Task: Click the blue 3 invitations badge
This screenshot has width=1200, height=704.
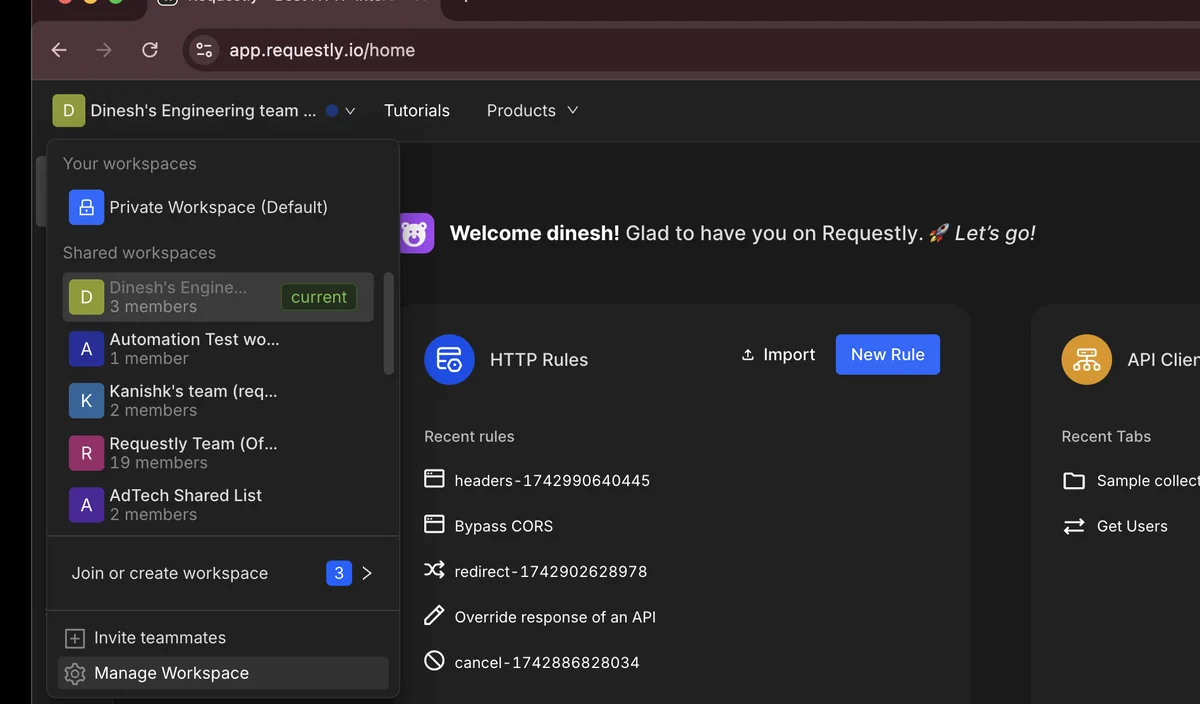Action: (x=339, y=573)
